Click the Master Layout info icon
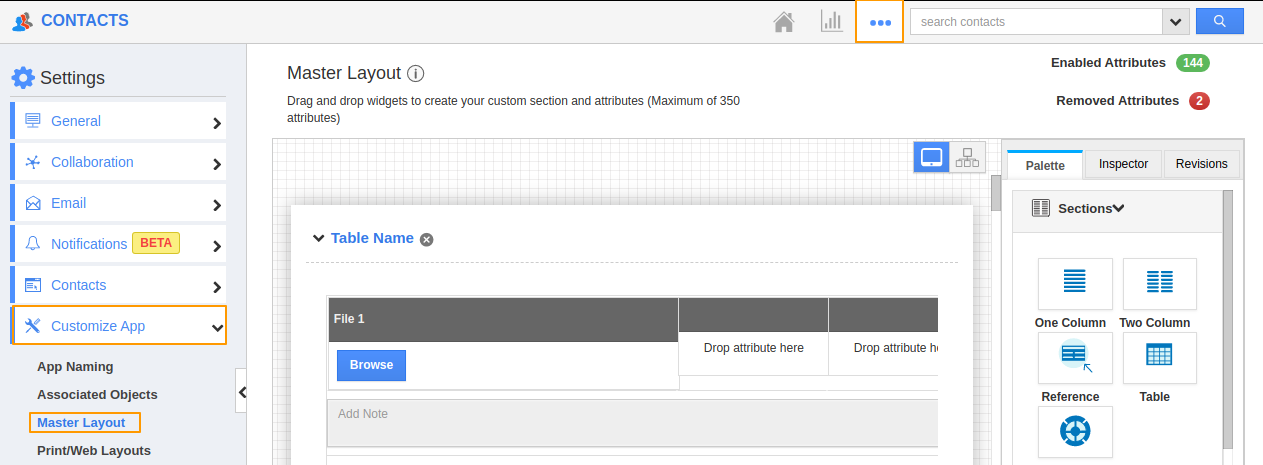This screenshot has height=465, width=1263. click(416, 73)
